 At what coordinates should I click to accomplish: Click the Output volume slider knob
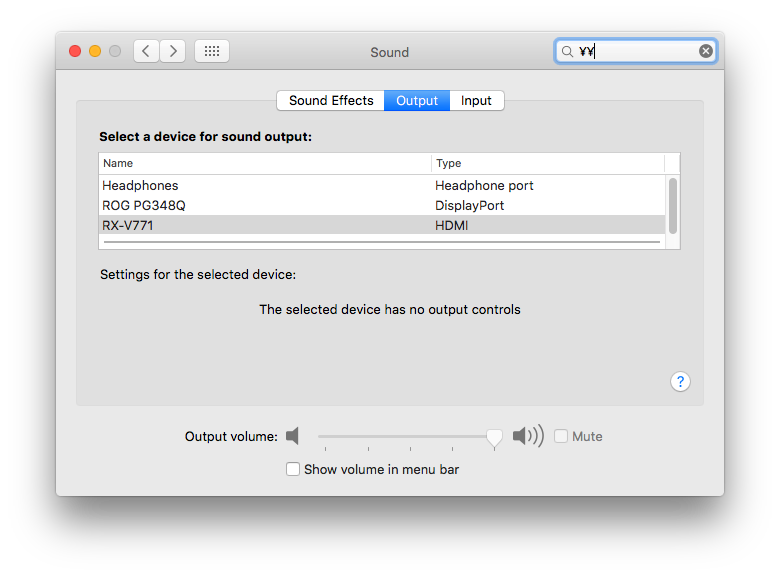click(494, 438)
